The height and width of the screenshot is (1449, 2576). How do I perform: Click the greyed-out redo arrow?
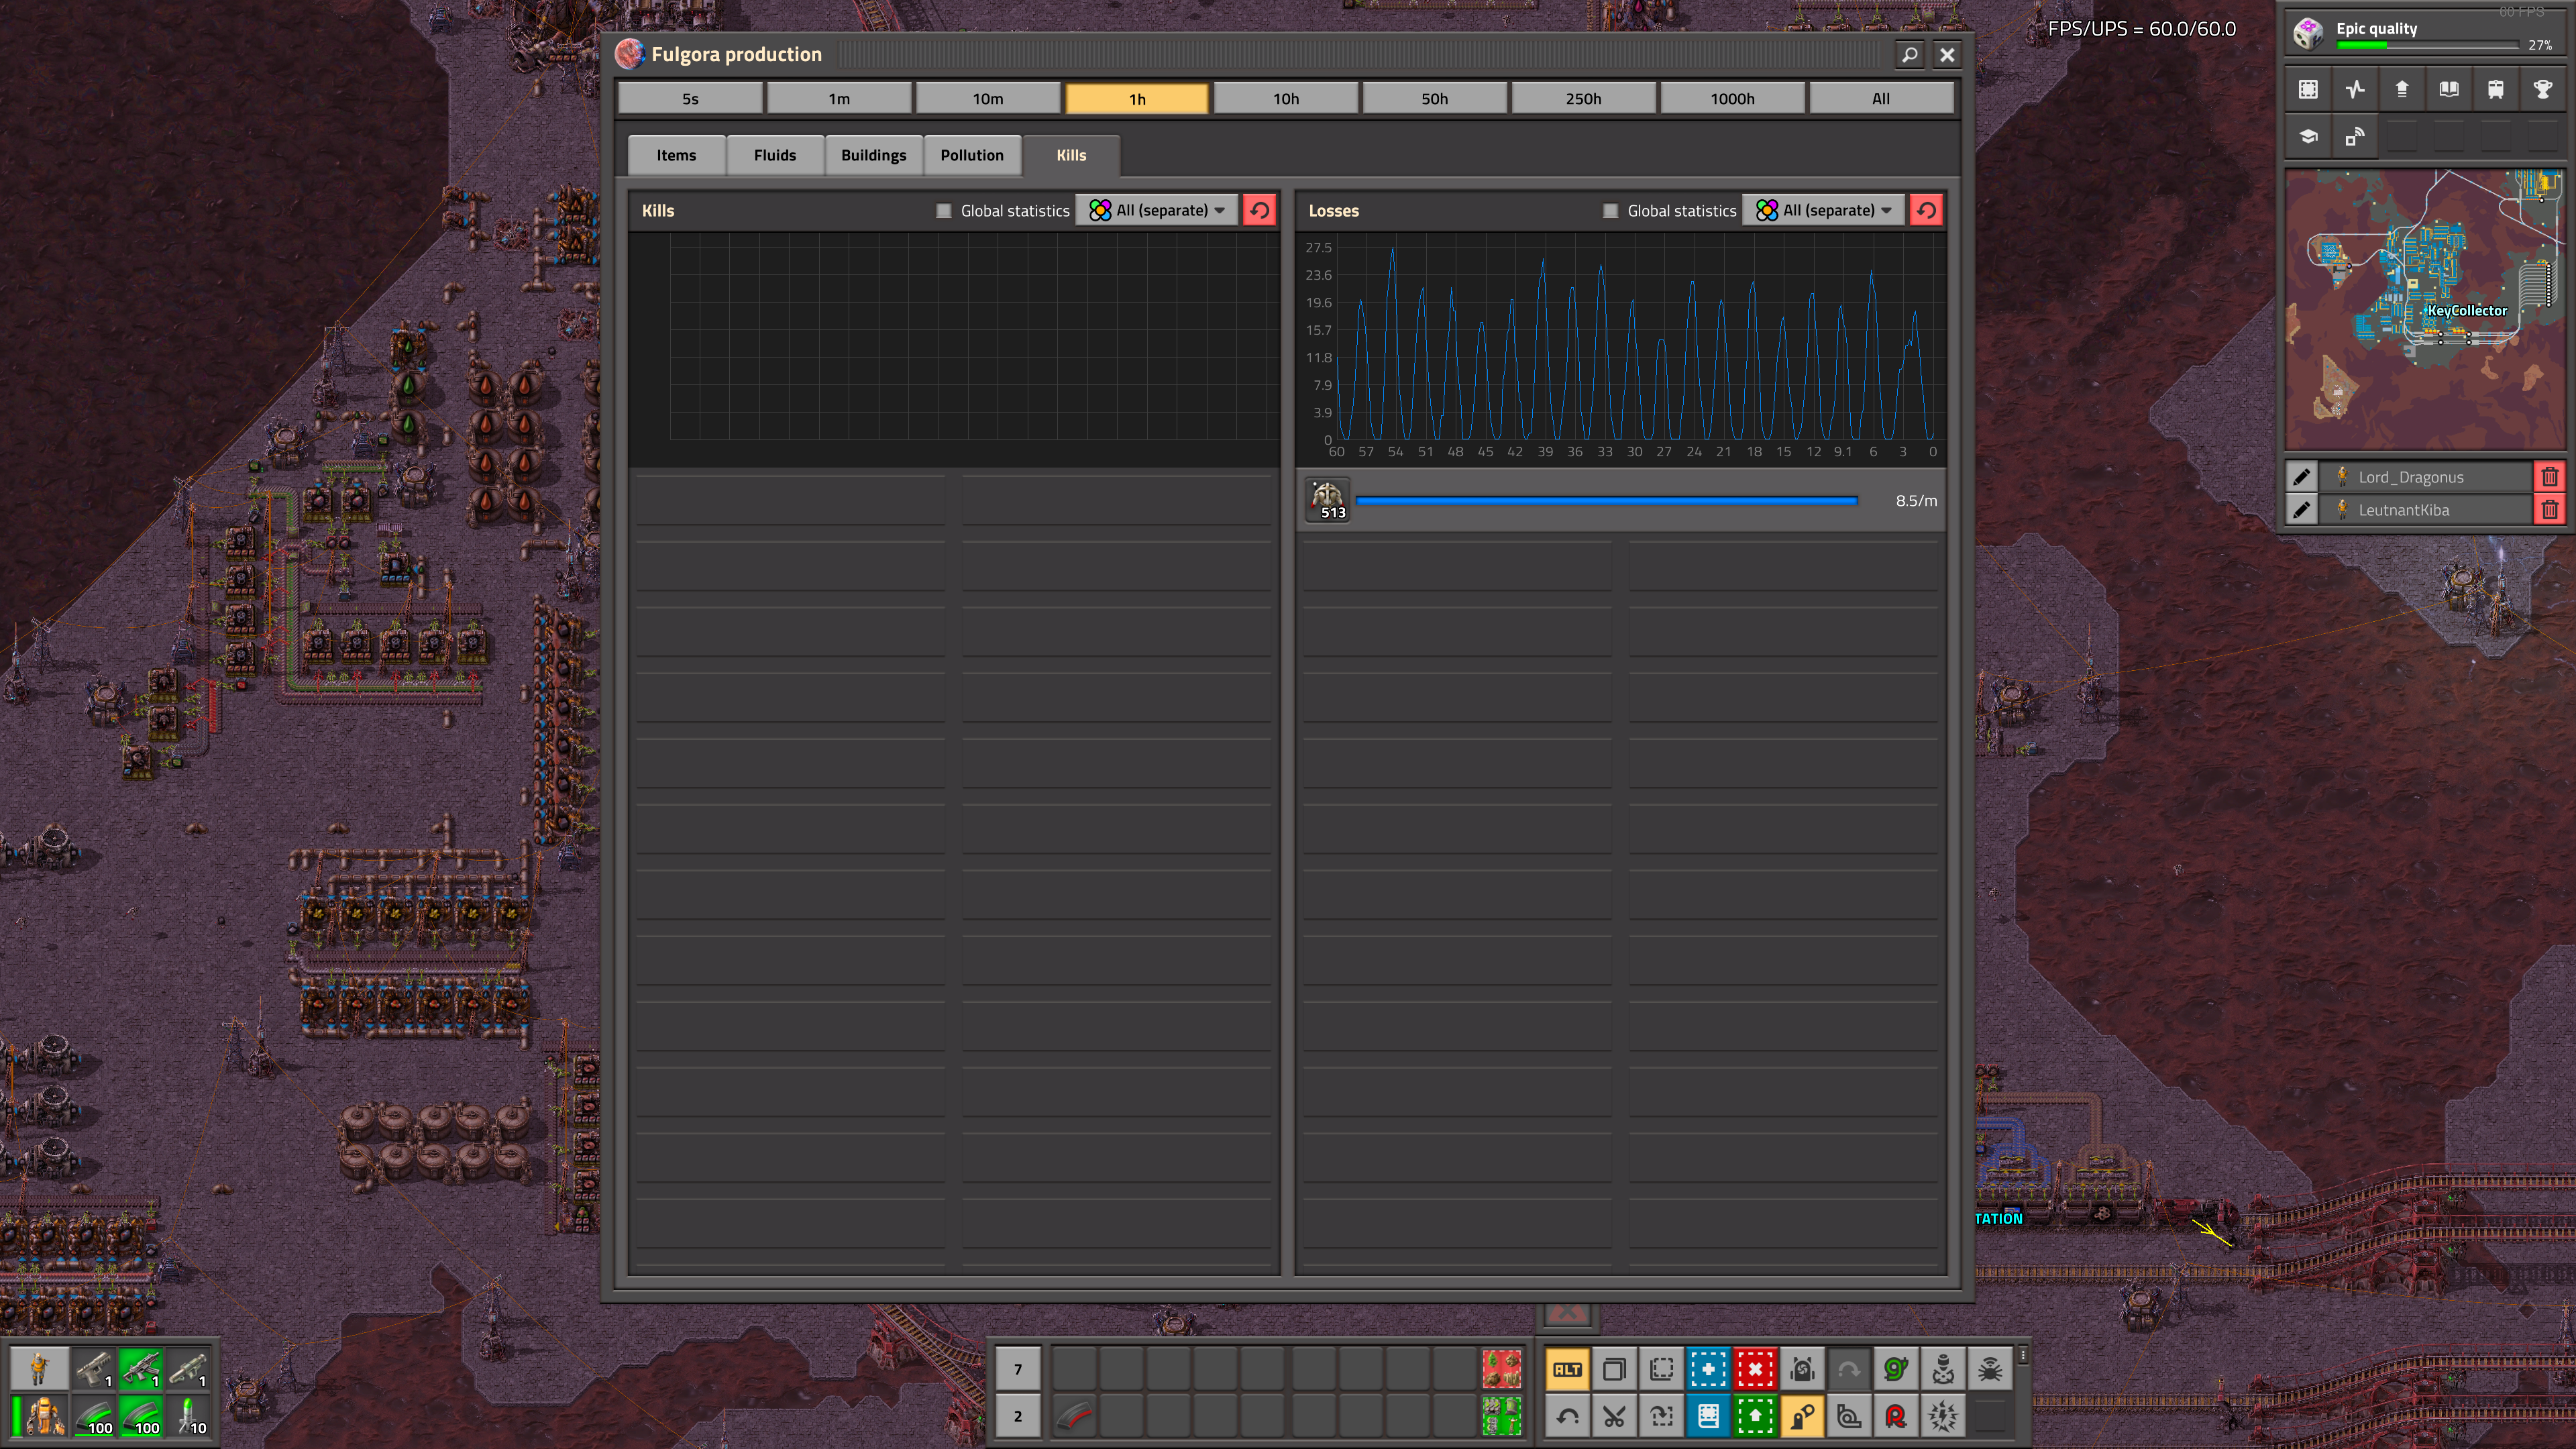pos(1849,1369)
